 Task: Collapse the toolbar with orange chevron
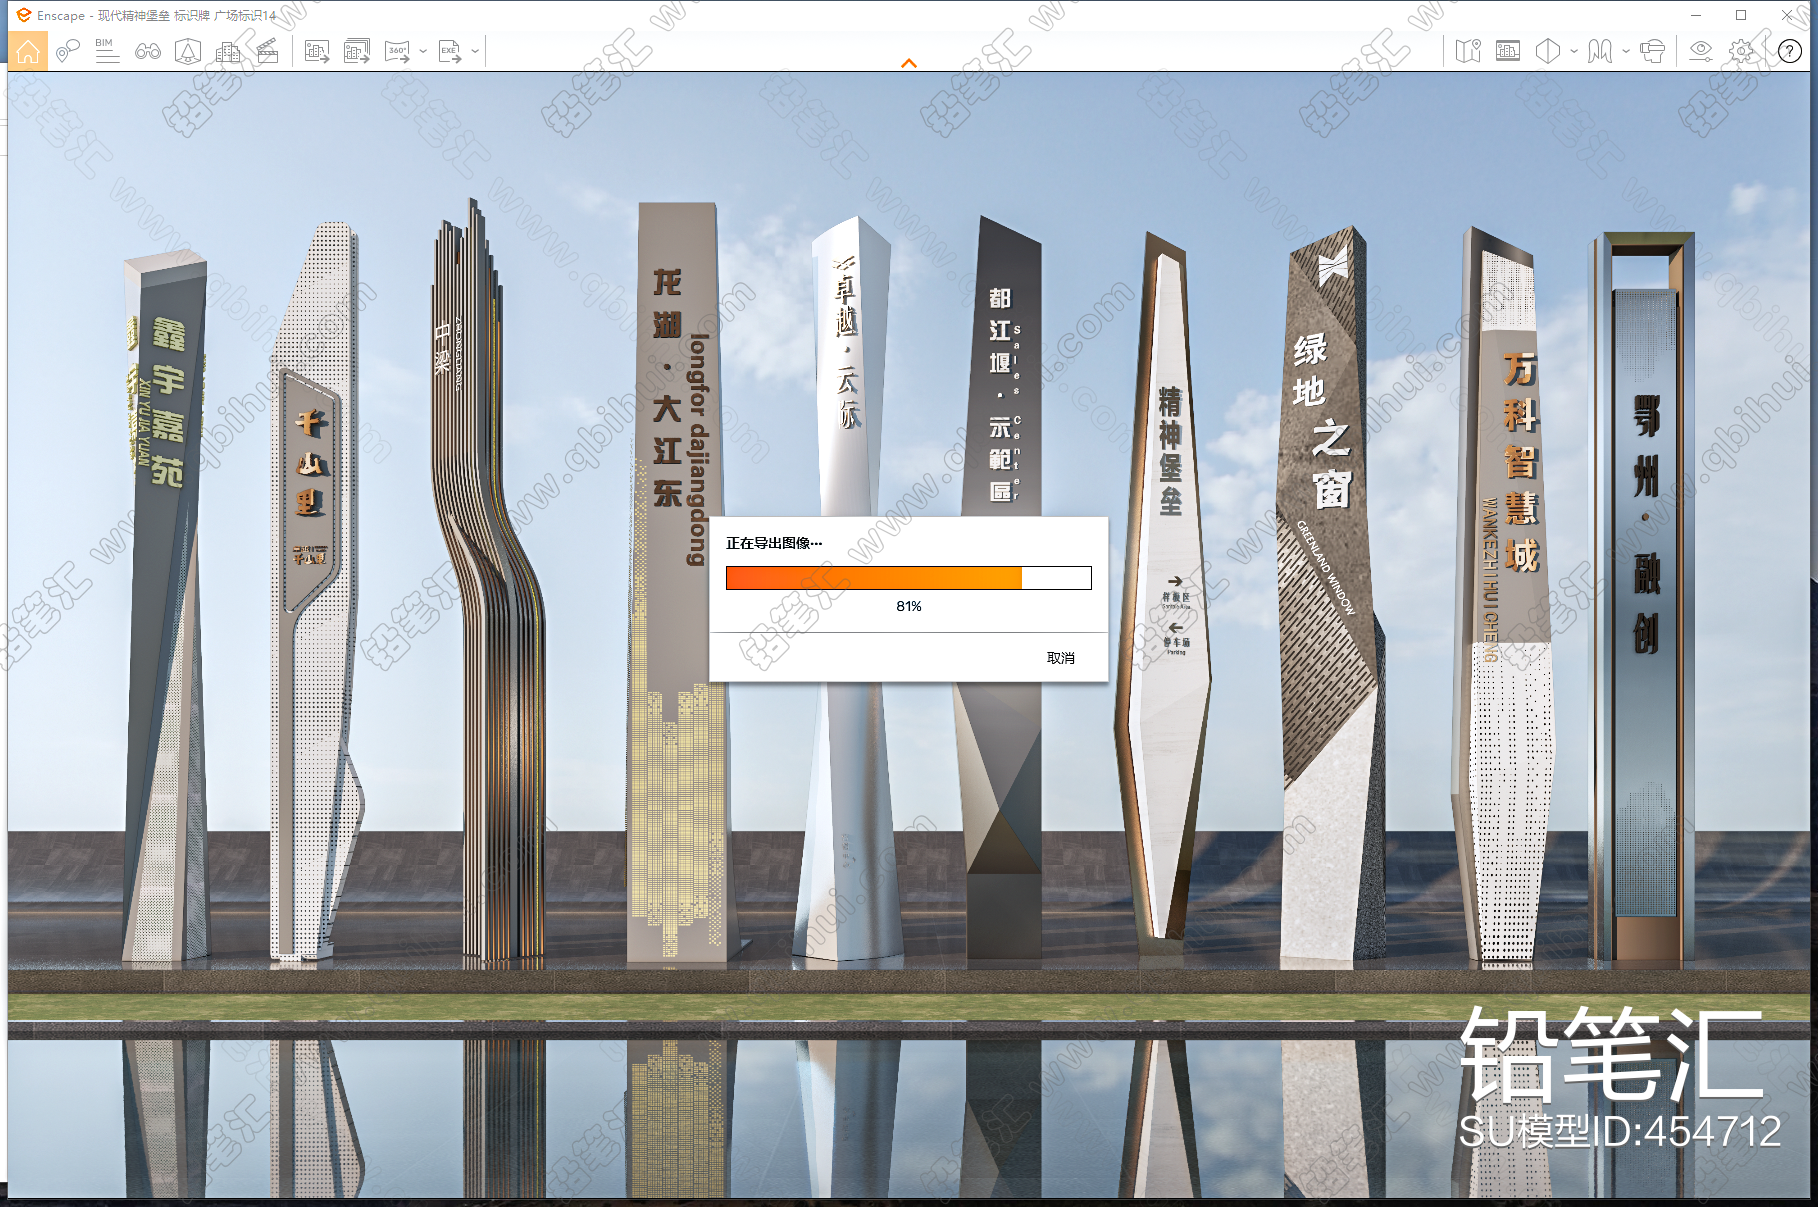[x=909, y=63]
